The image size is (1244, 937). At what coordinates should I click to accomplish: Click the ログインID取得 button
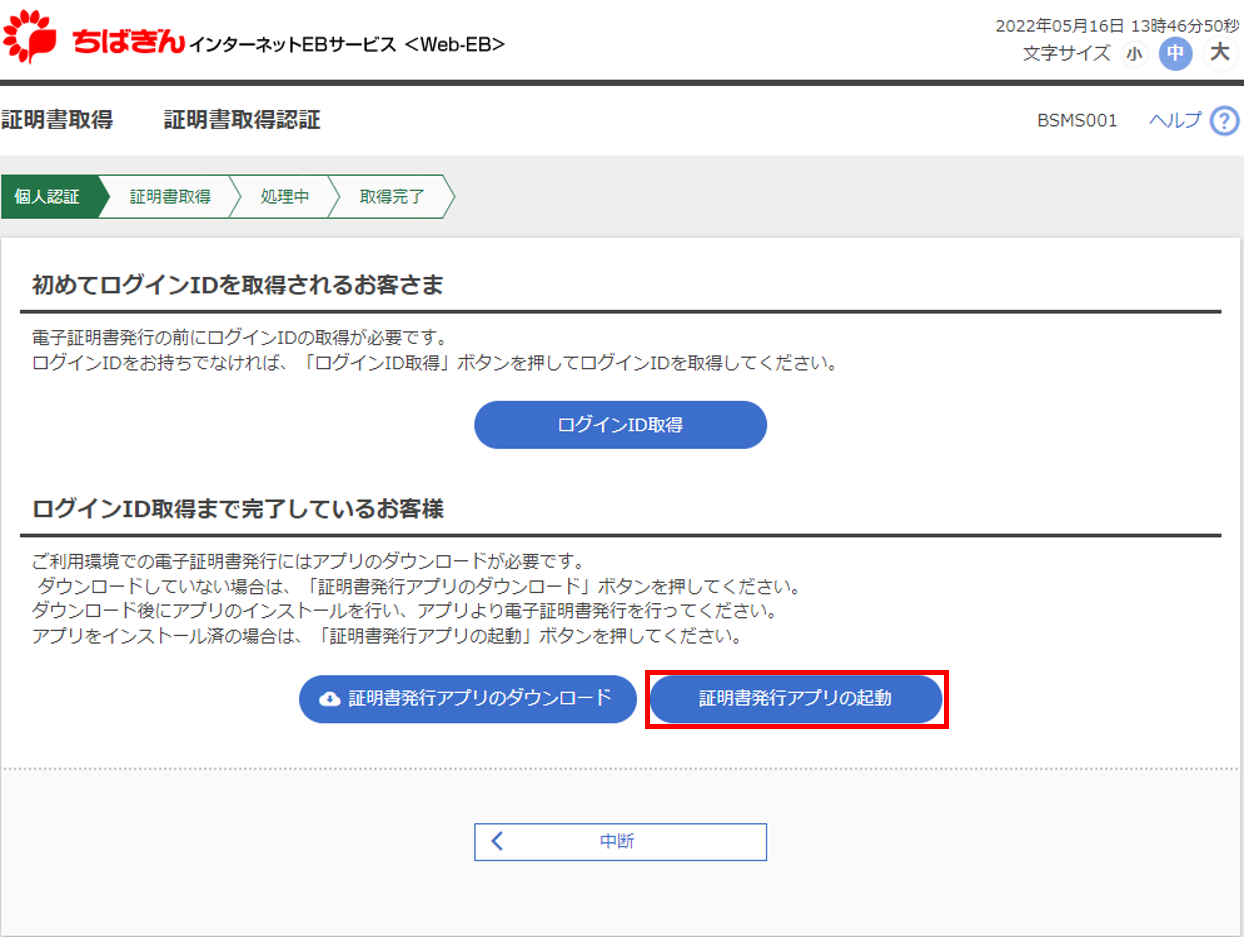[620, 425]
